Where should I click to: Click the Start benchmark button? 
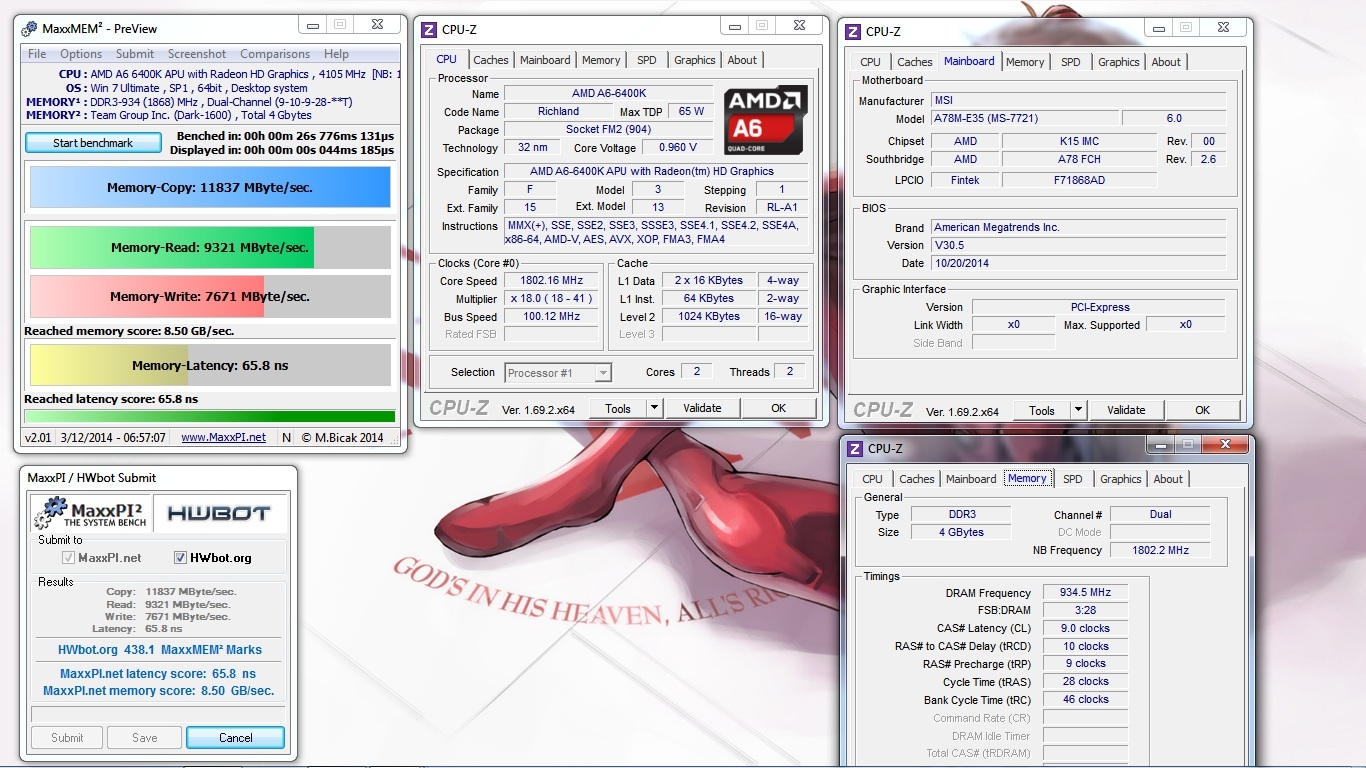(93, 143)
